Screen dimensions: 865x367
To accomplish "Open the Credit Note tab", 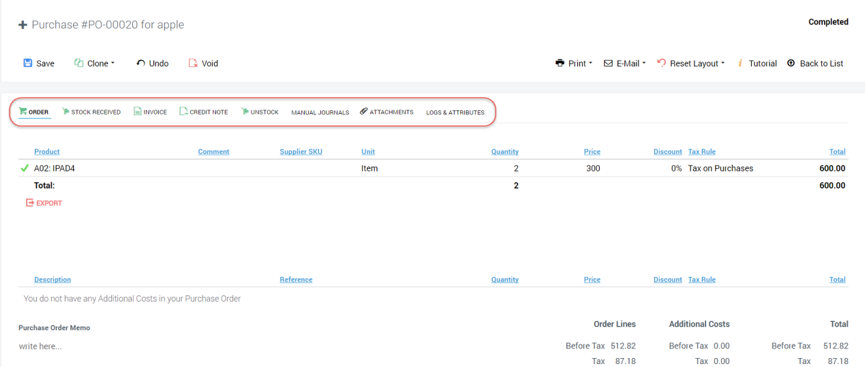I will (204, 112).
